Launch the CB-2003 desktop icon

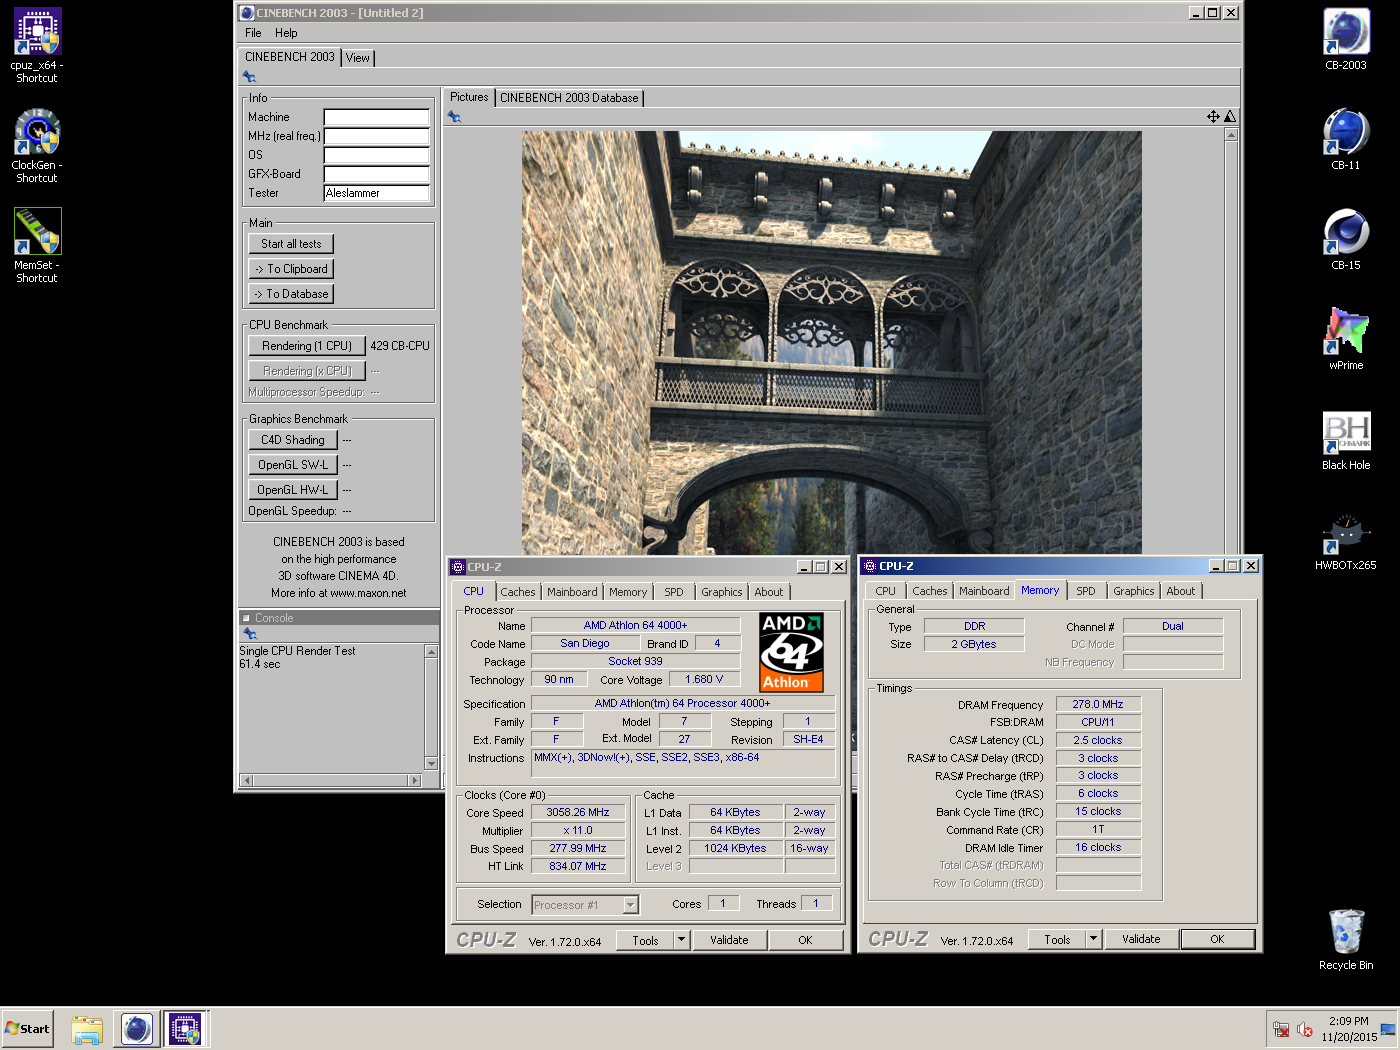coord(1346,39)
